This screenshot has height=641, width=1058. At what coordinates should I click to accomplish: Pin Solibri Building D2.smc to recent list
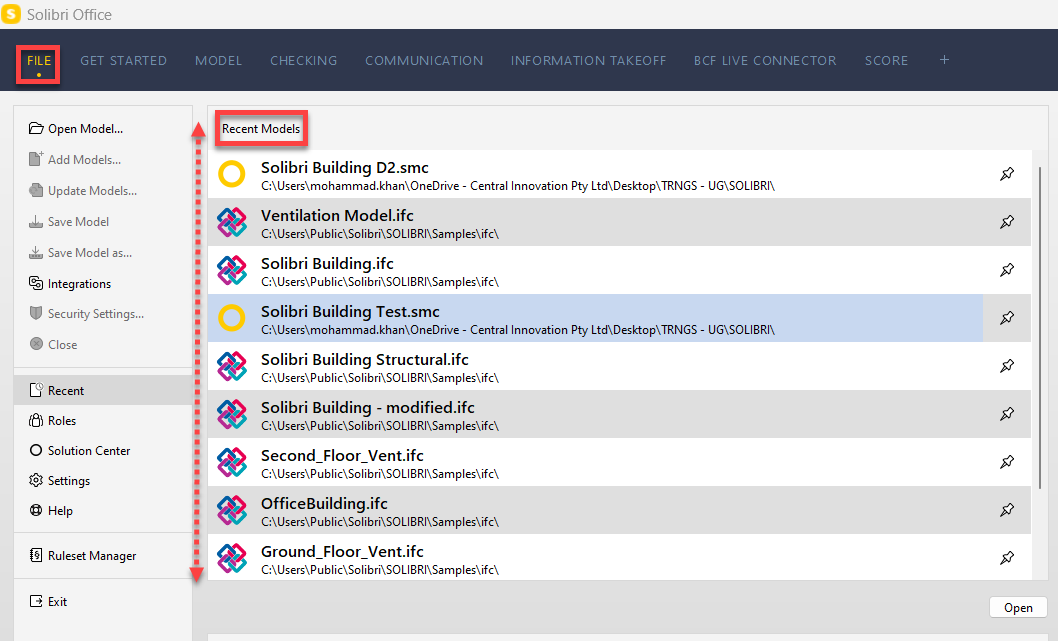tap(1006, 173)
